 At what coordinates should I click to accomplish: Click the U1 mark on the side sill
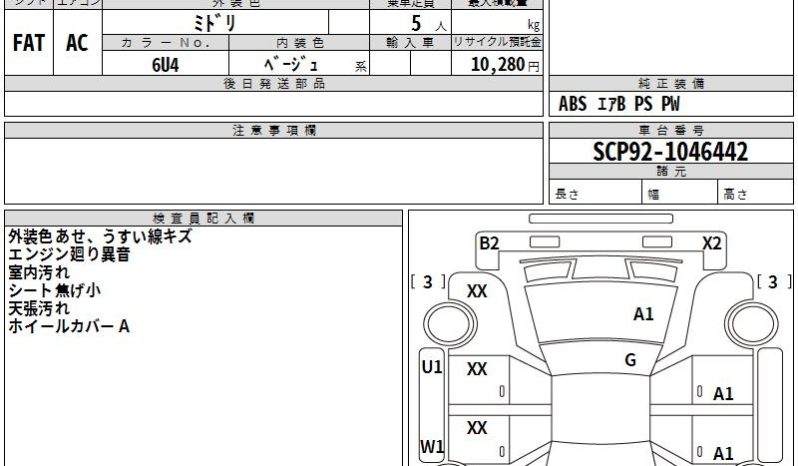(432, 367)
